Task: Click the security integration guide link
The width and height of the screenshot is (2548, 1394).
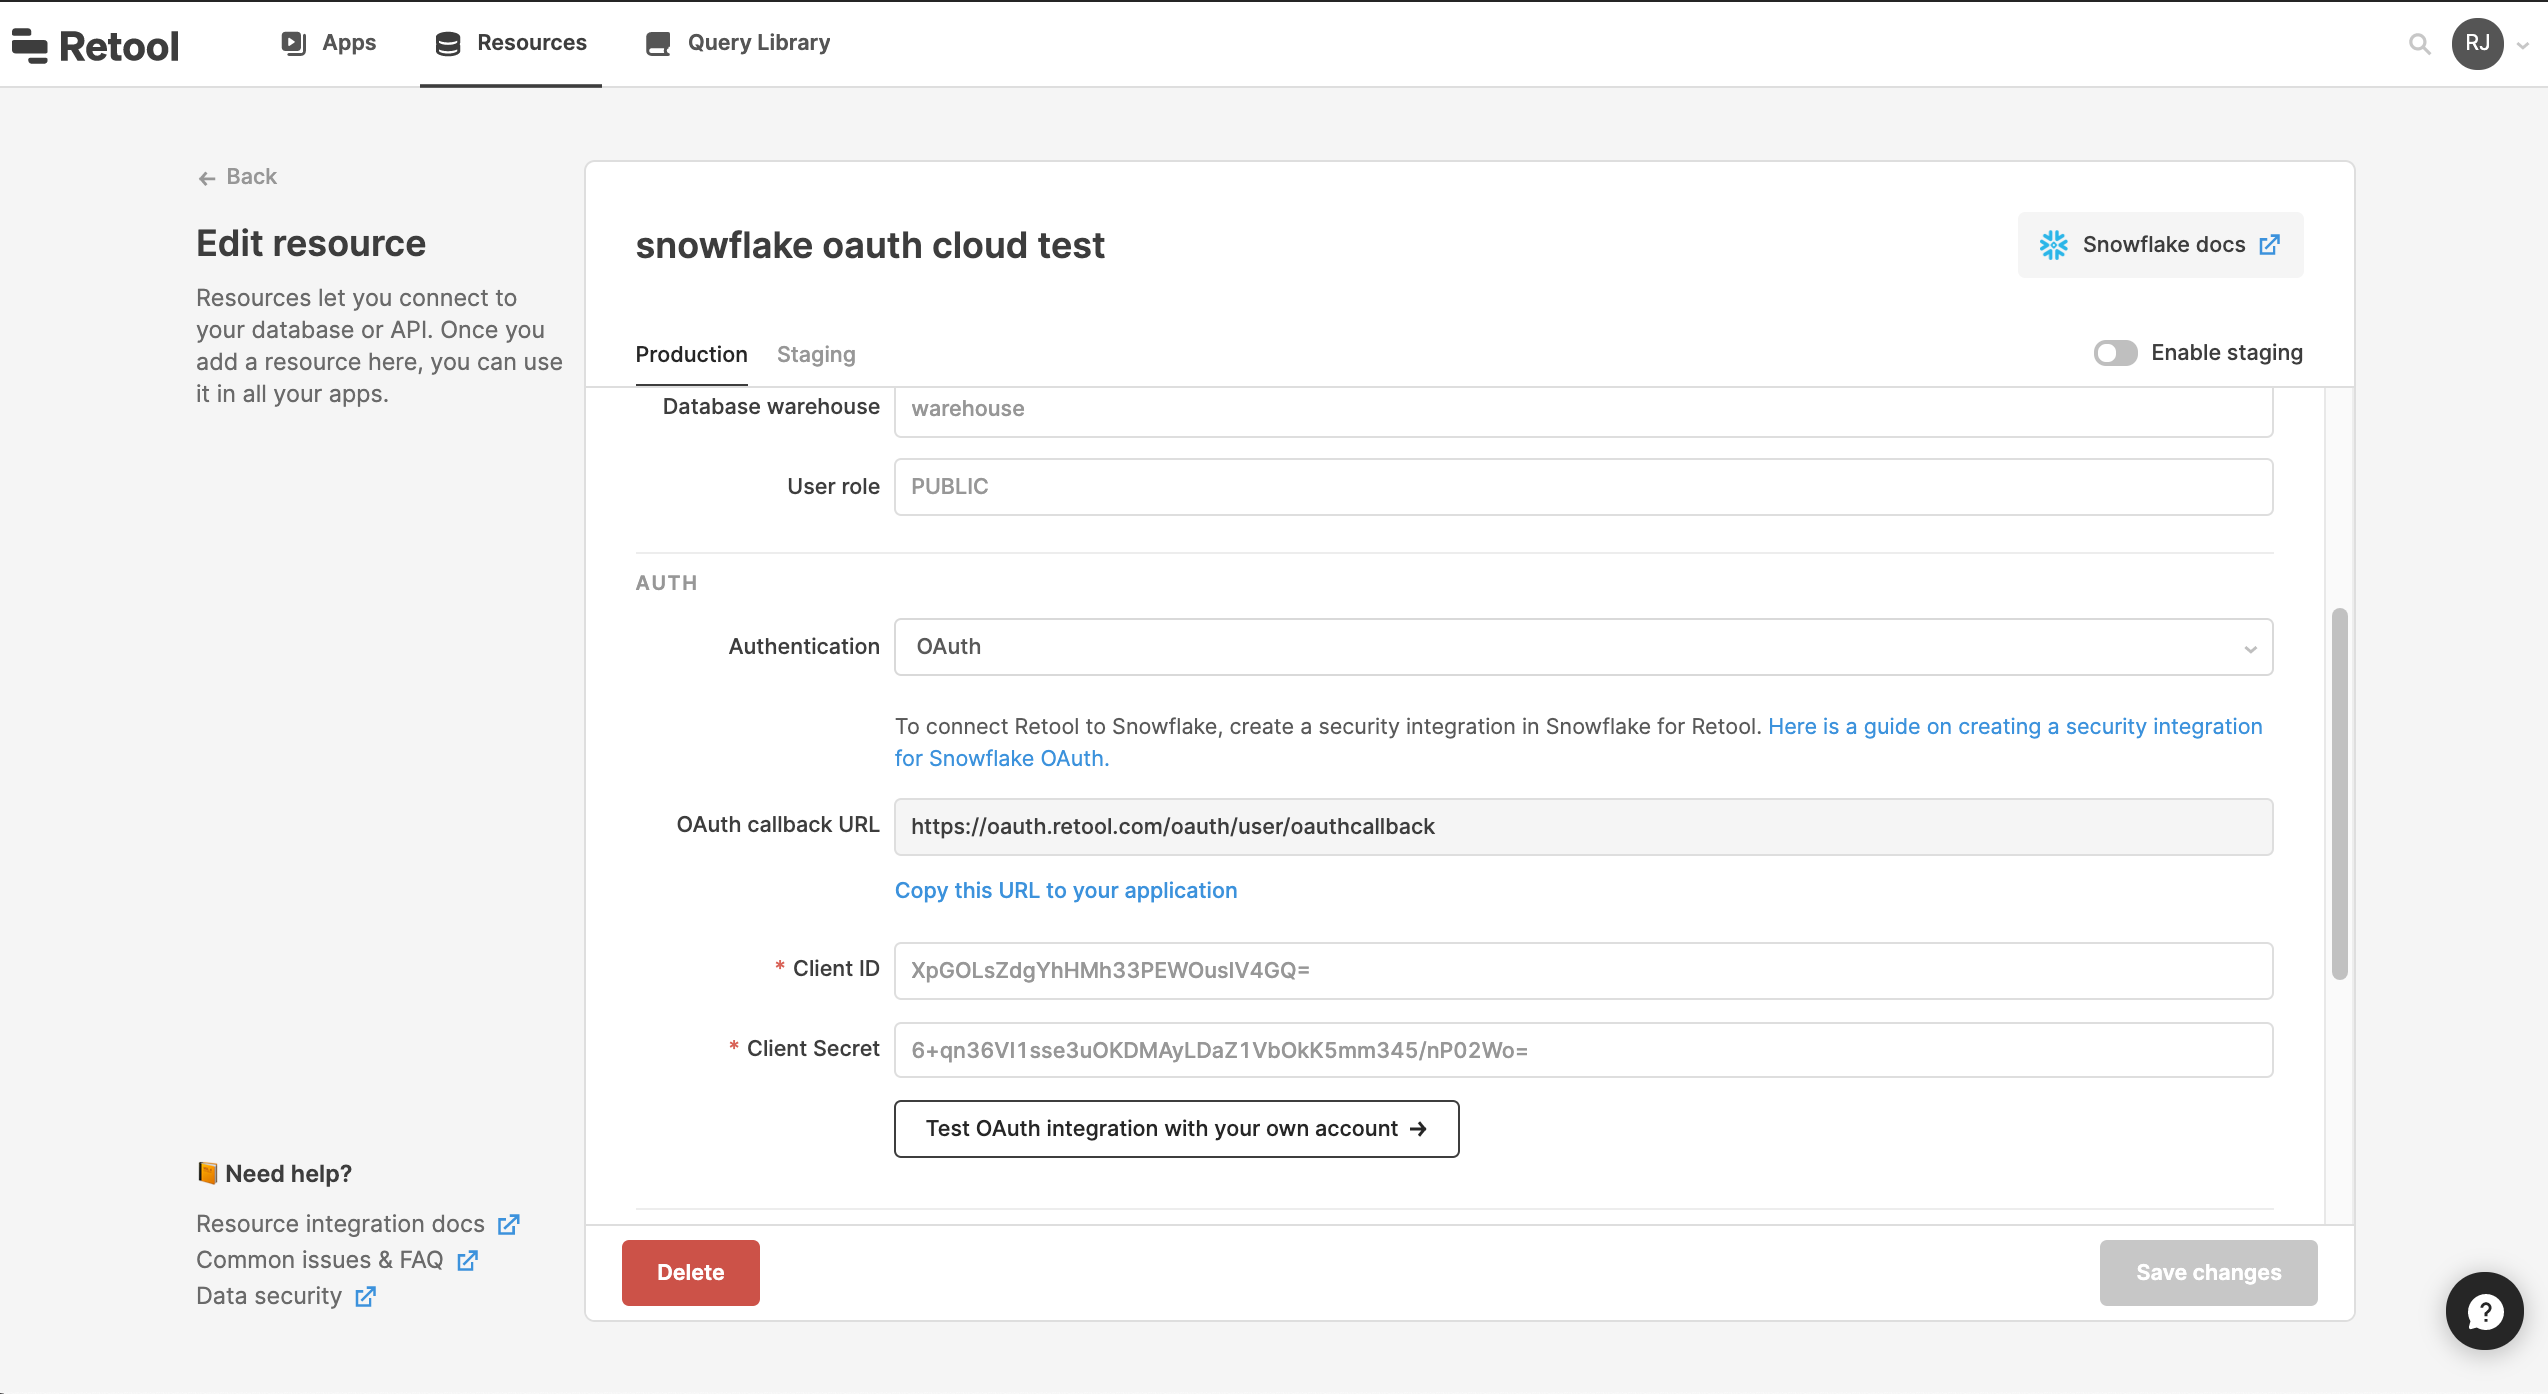Action: (1578, 742)
